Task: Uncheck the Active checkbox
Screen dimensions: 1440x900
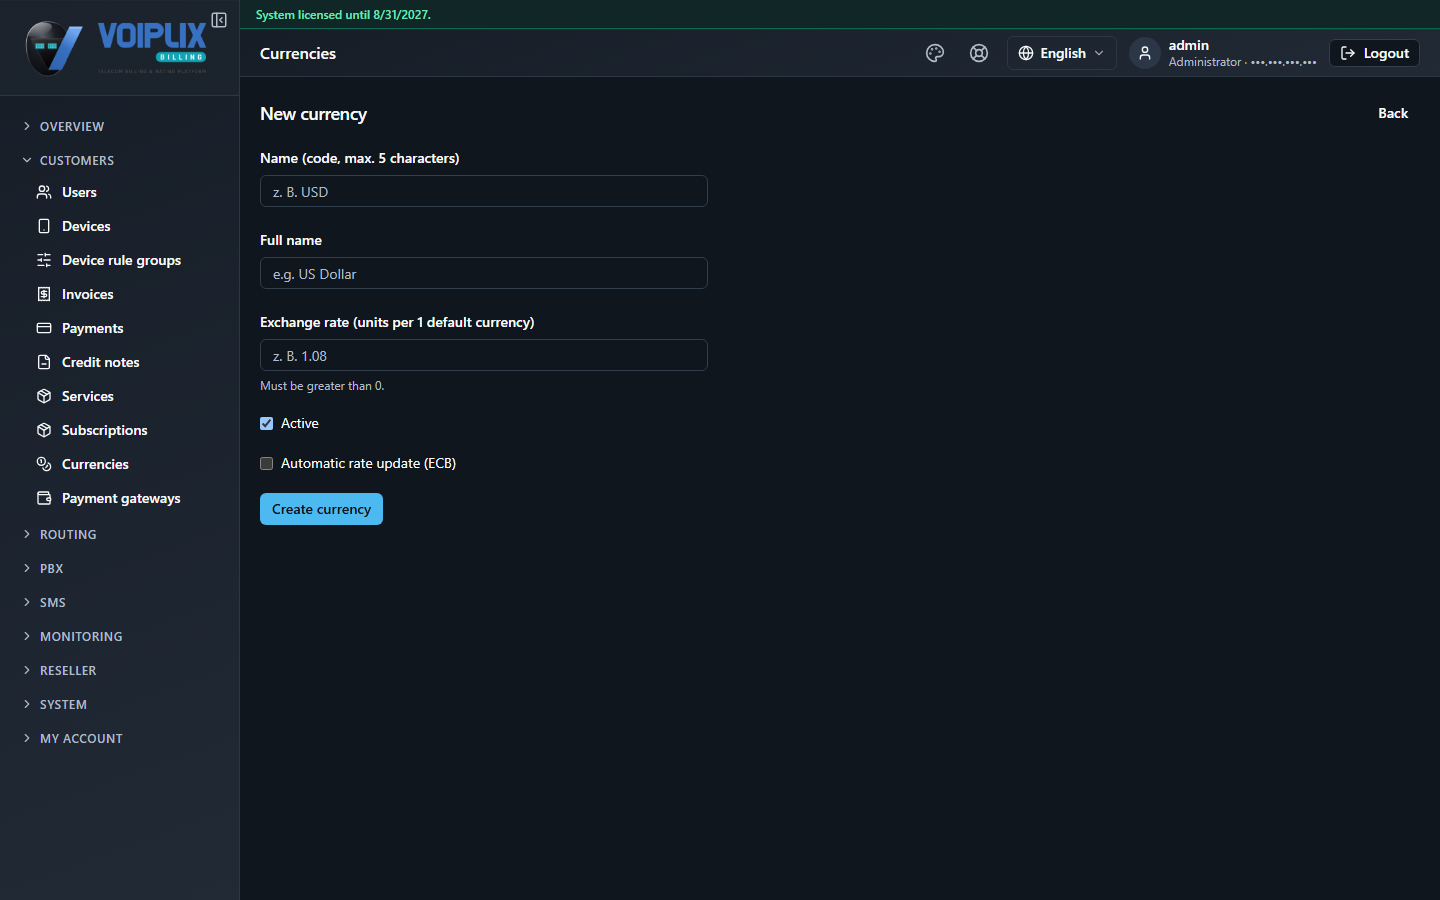Action: (x=267, y=423)
